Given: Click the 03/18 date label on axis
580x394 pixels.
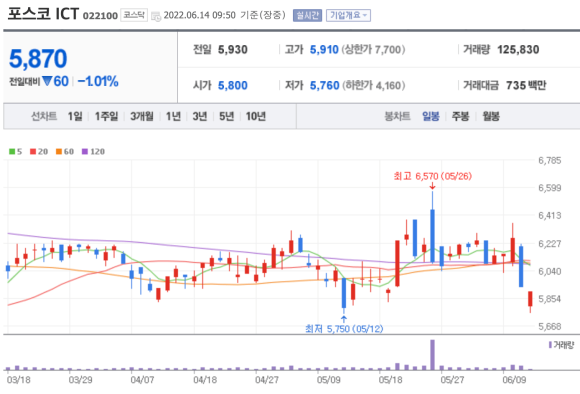Looking at the screenshot, I should click(x=19, y=380).
